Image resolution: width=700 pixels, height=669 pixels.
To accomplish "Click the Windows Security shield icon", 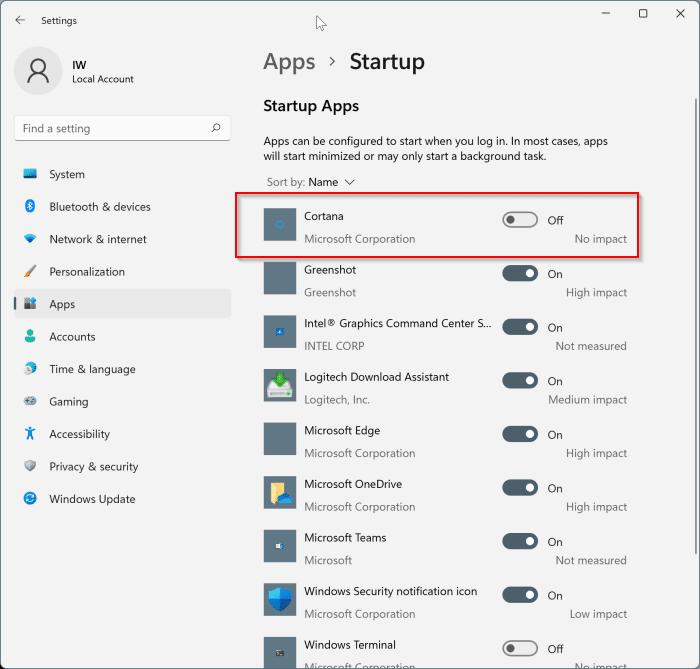I will pos(280,599).
